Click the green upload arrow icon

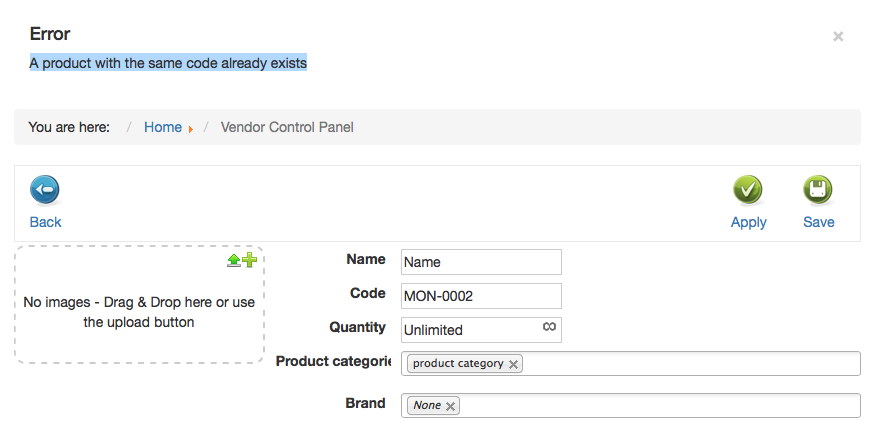[x=233, y=260]
